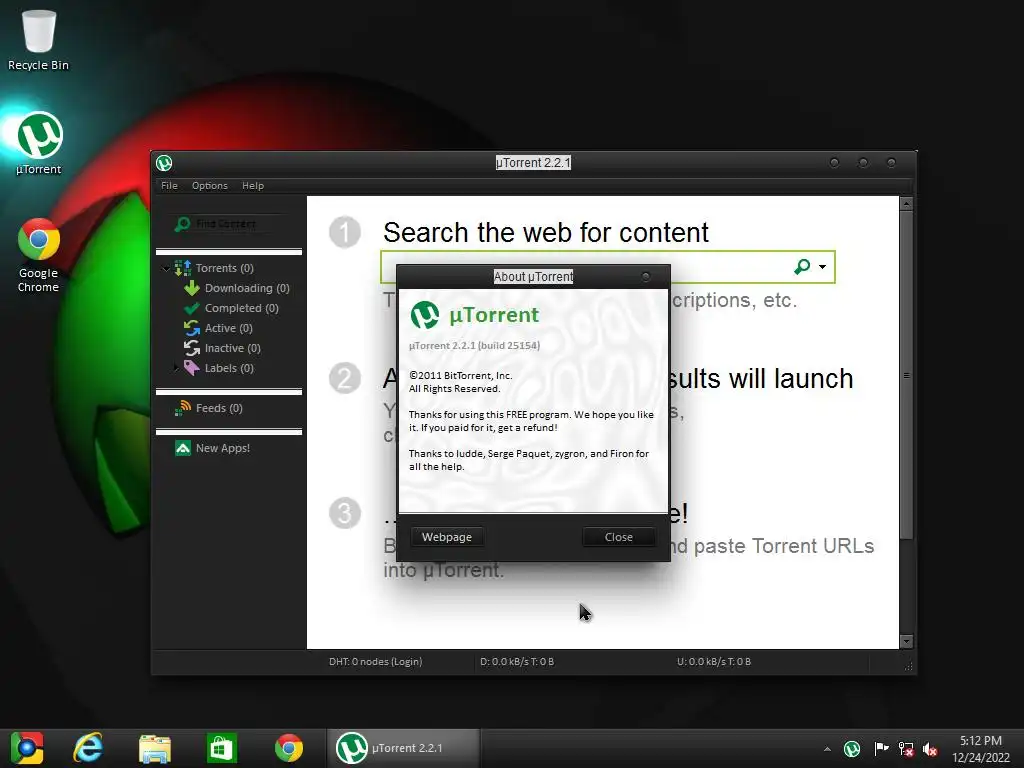
Task: Click the Labels tag icon
Action: pyautogui.click(x=191, y=368)
